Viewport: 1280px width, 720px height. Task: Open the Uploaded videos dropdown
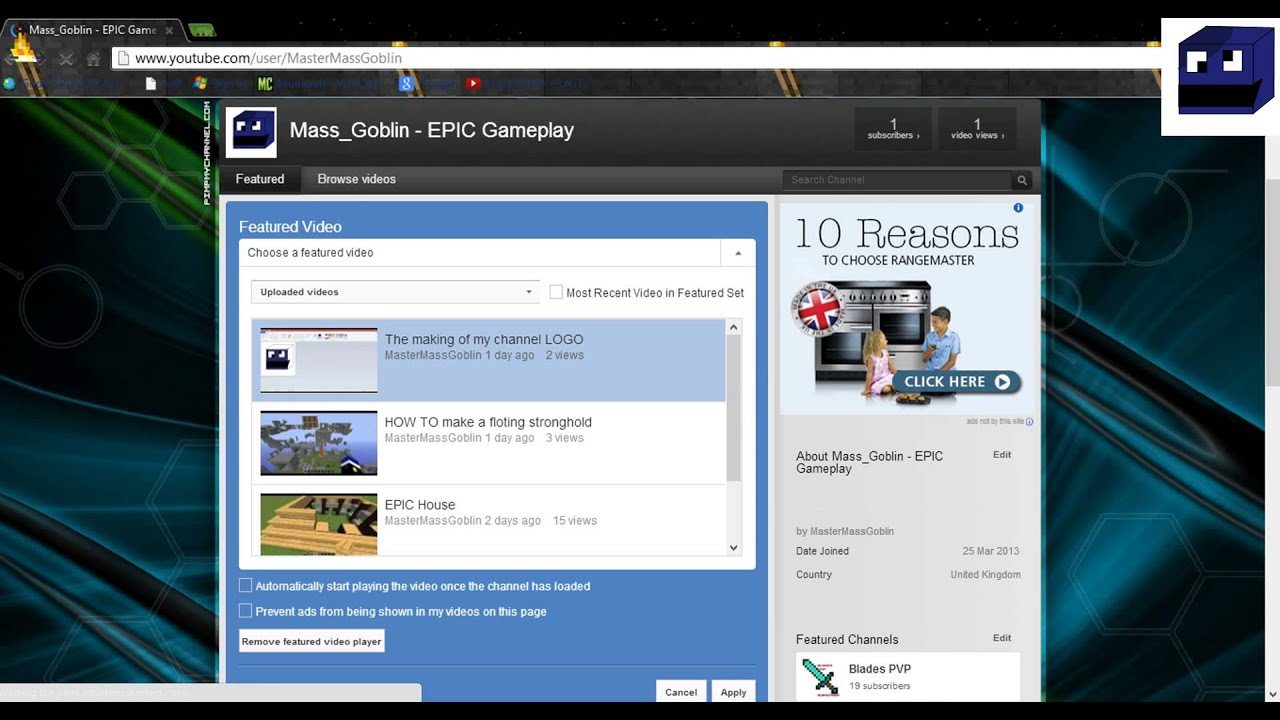[x=395, y=292]
